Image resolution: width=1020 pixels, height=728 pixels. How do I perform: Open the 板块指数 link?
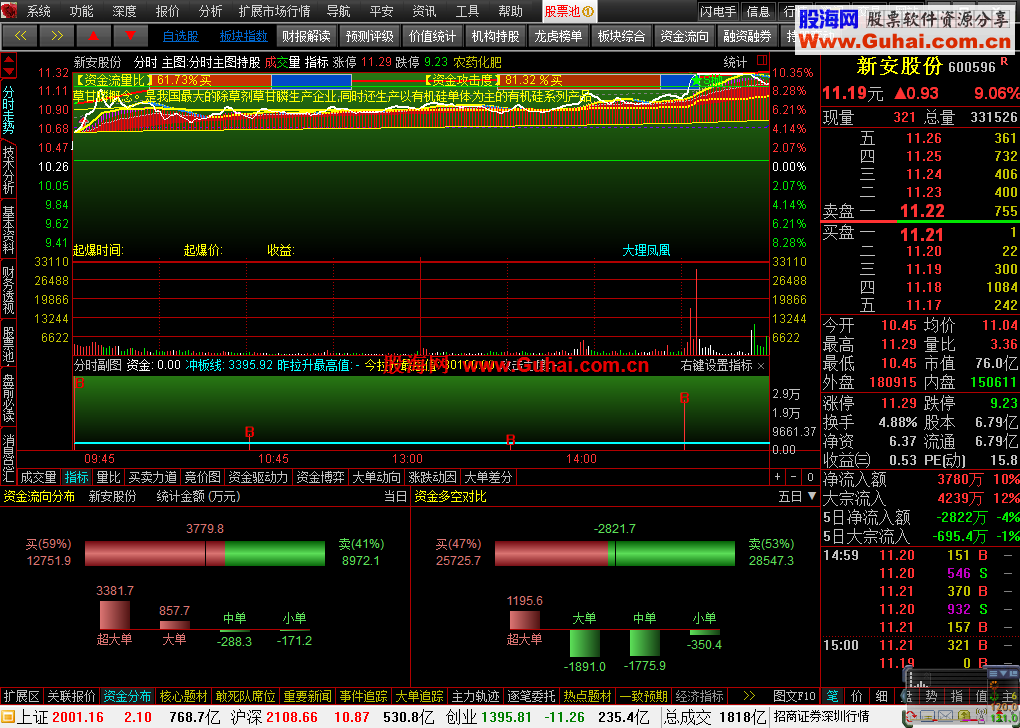click(243, 36)
